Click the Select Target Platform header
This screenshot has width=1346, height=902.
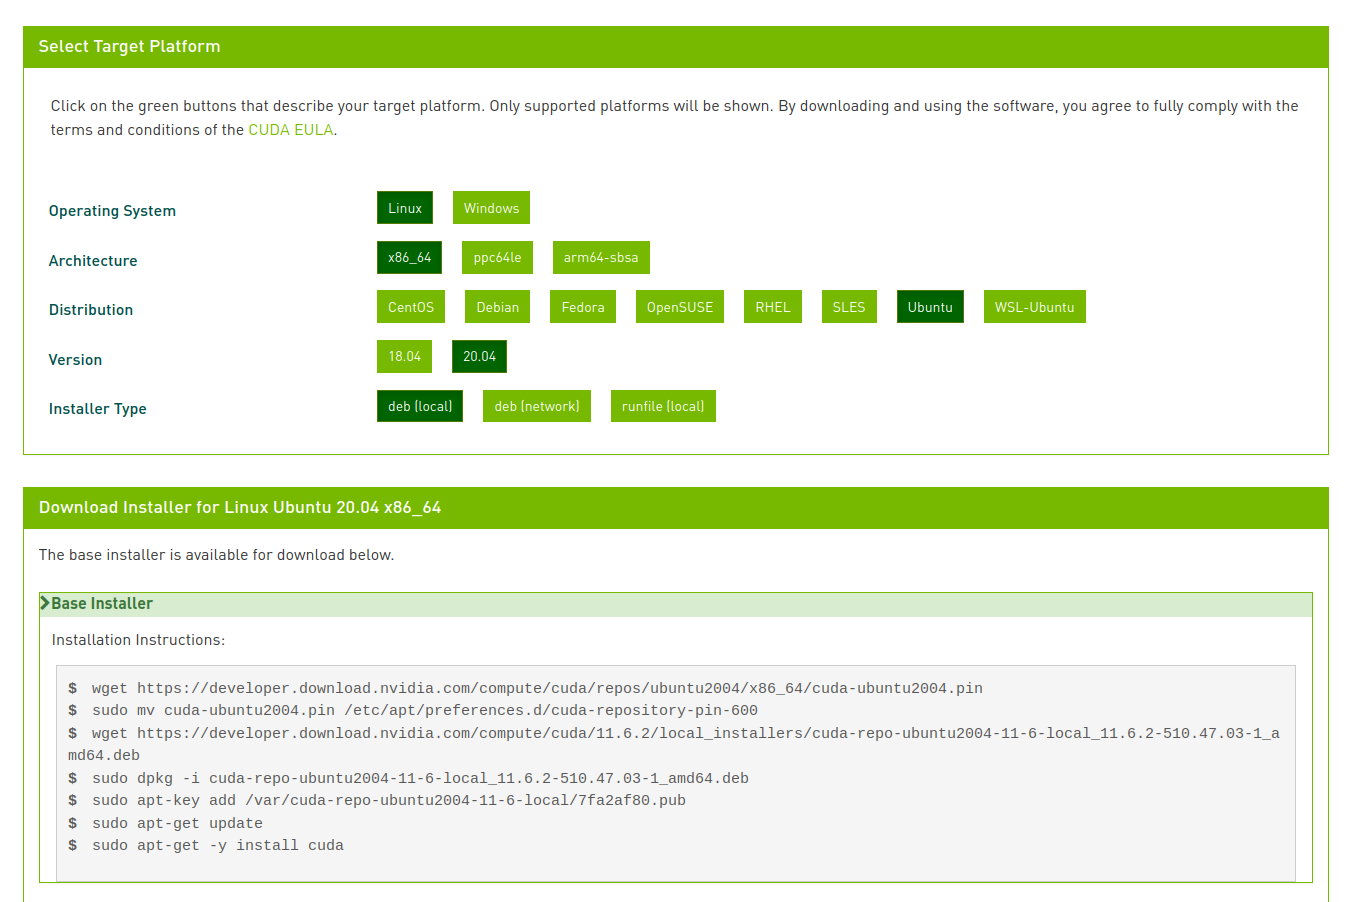pos(676,47)
